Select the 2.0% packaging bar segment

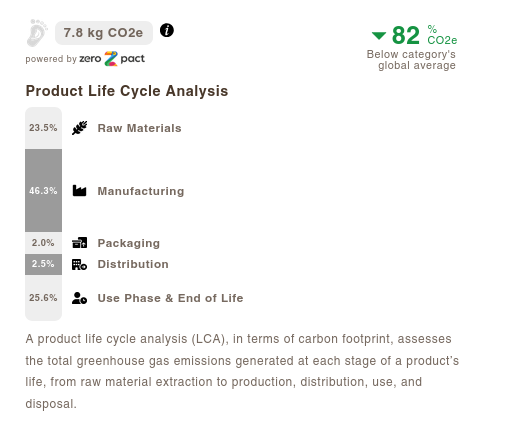tap(43, 243)
